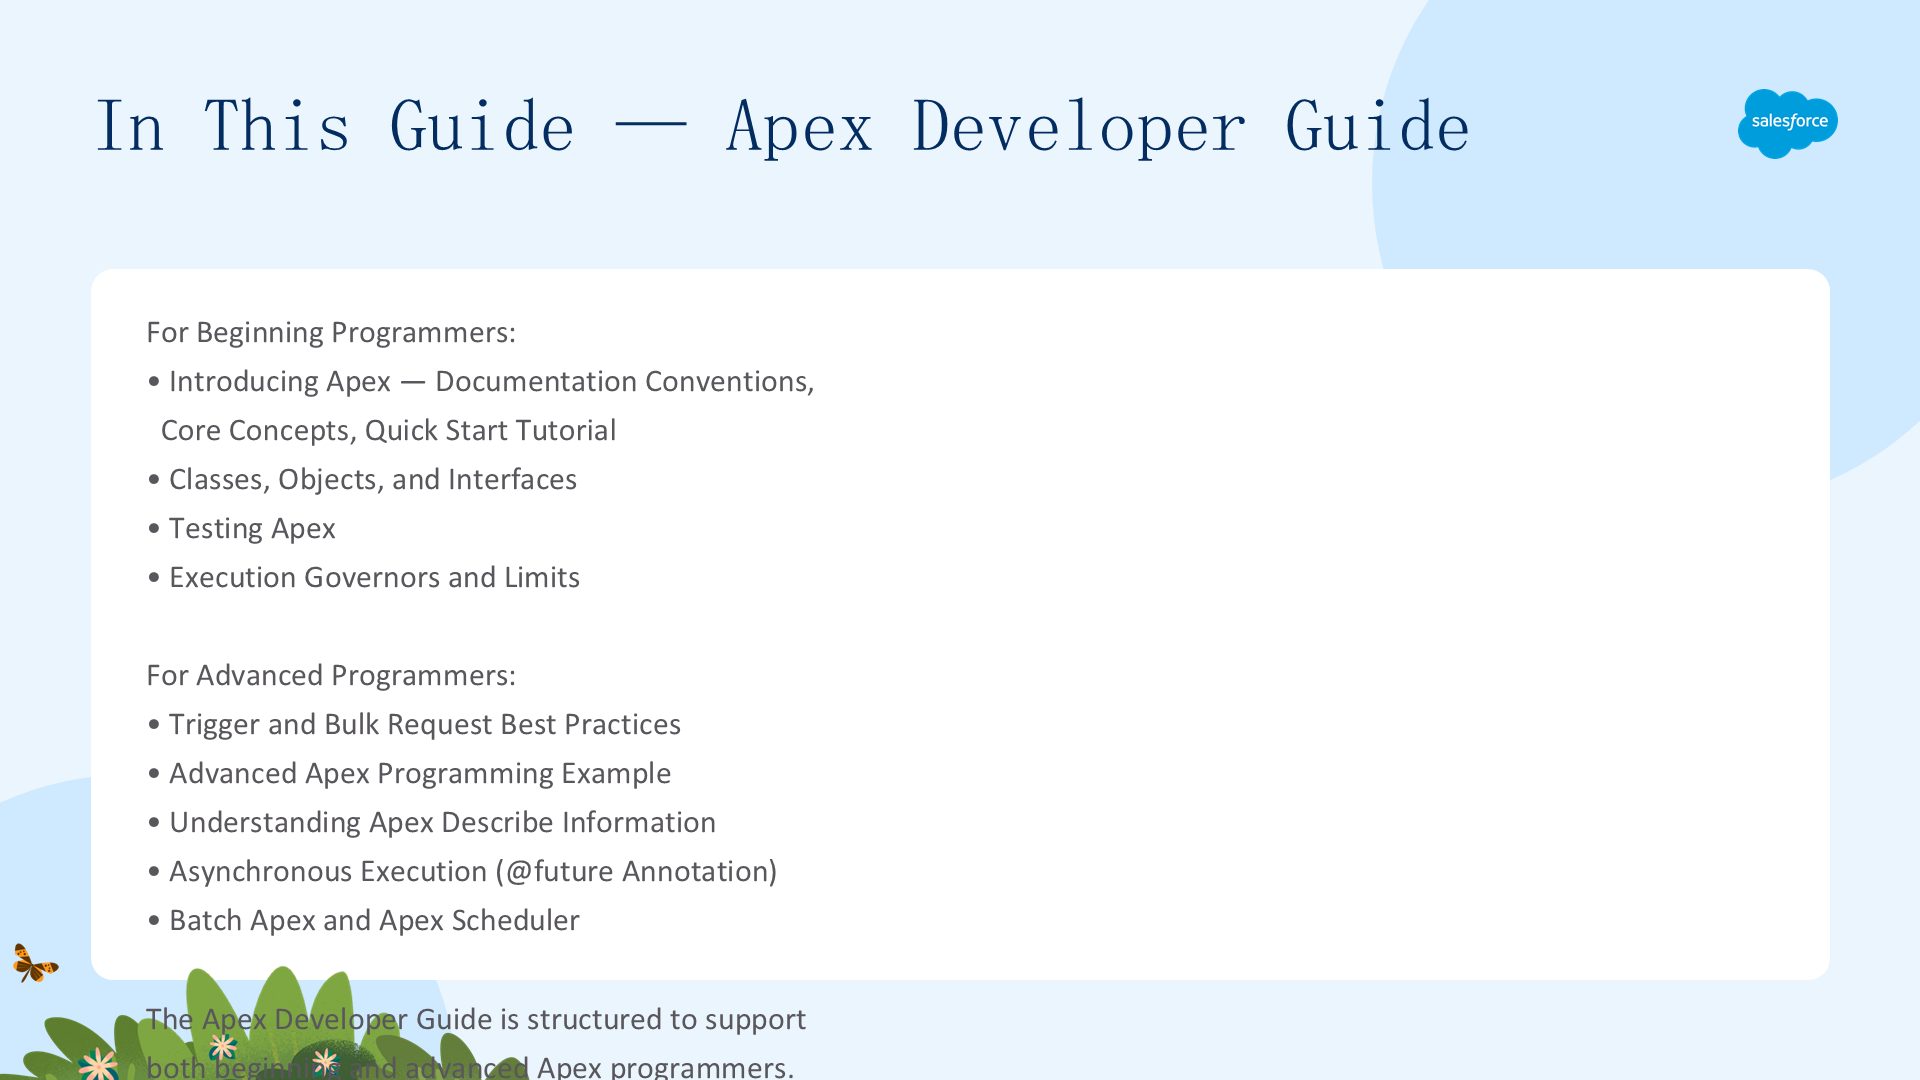
Task: Select the slide title 'In This Guide'
Action: click(x=334, y=127)
